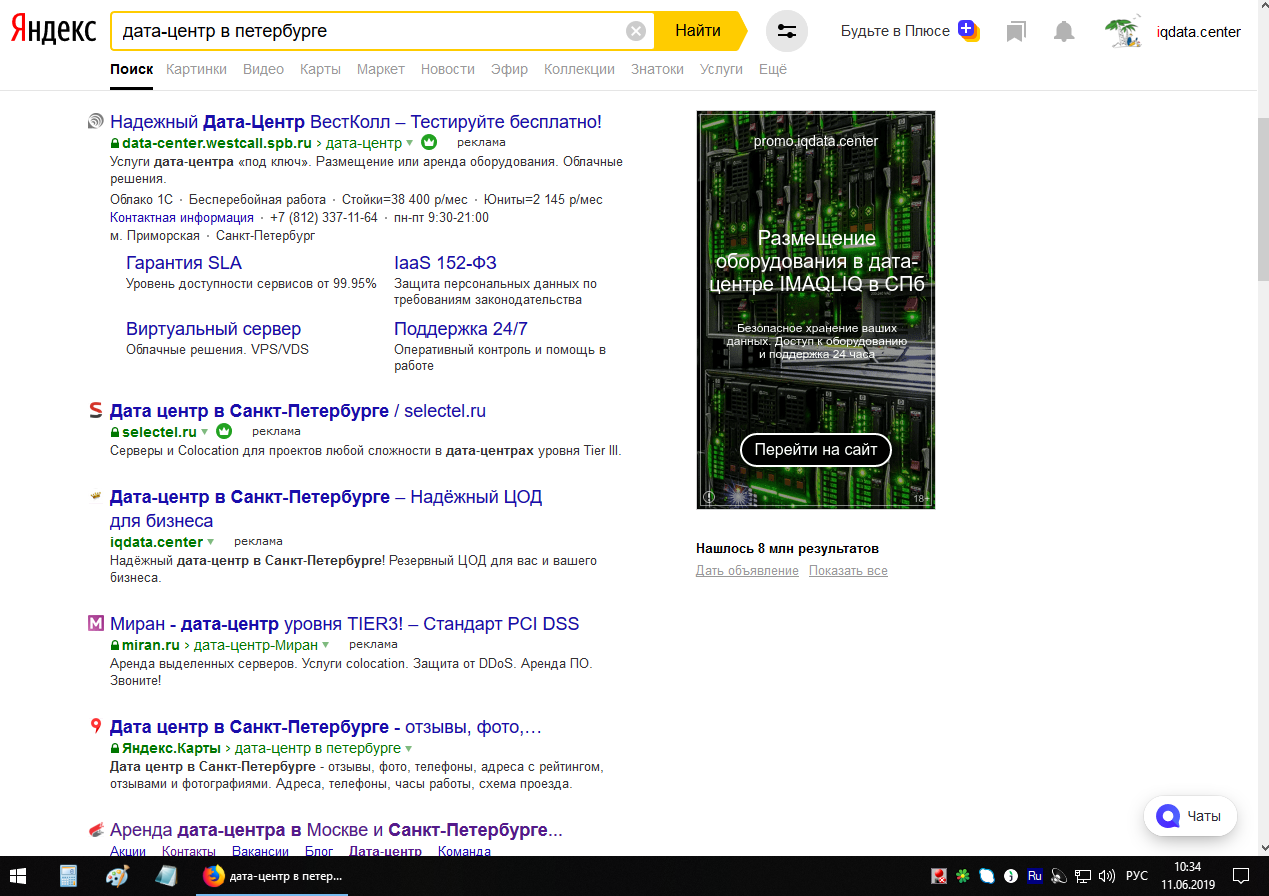This screenshot has height=896, width=1269.
Task: Switch to the Новости tab
Action: tap(448, 69)
